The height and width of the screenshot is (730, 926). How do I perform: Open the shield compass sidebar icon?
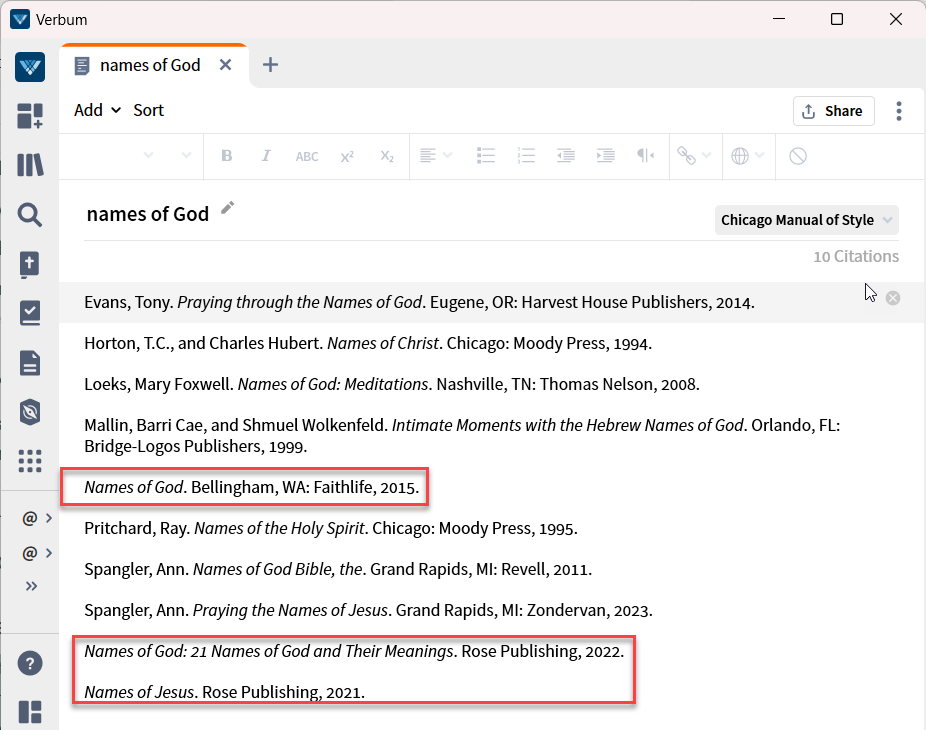pos(30,412)
